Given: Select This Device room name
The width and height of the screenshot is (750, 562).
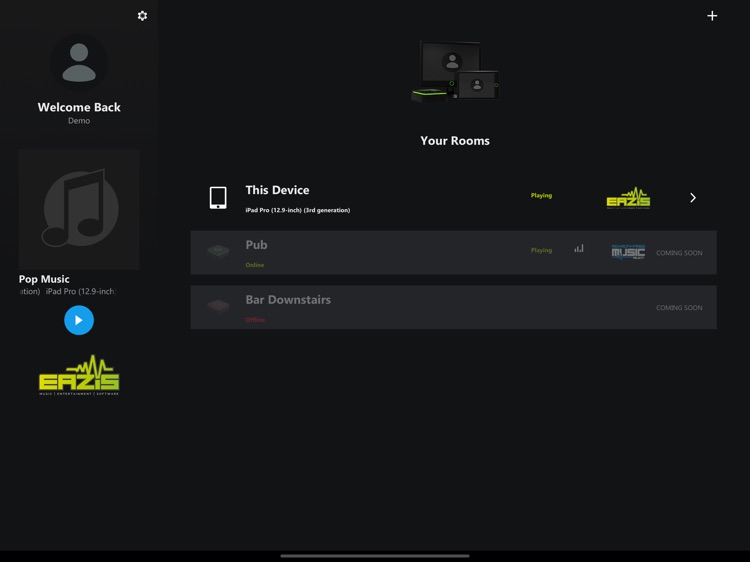Looking at the screenshot, I should tap(277, 190).
